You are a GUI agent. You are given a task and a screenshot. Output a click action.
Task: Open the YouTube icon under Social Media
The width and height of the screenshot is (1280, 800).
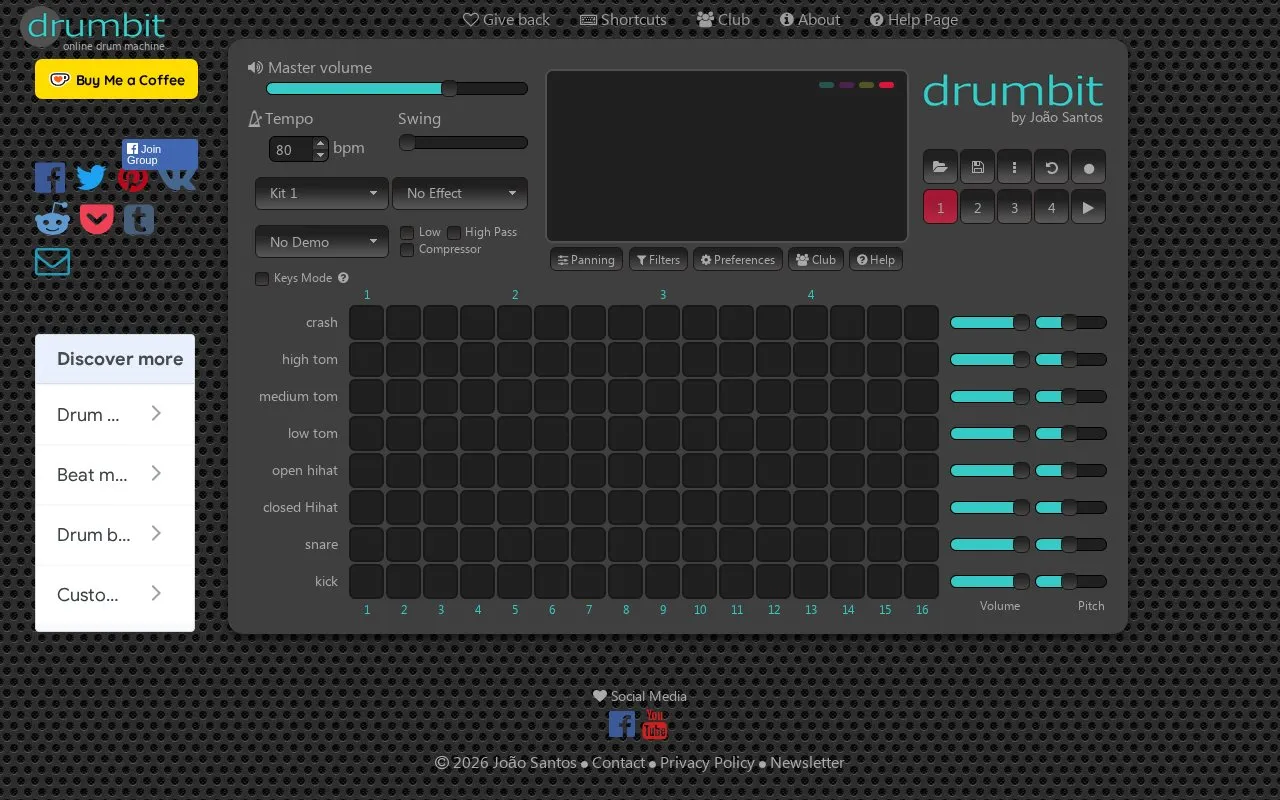click(655, 724)
